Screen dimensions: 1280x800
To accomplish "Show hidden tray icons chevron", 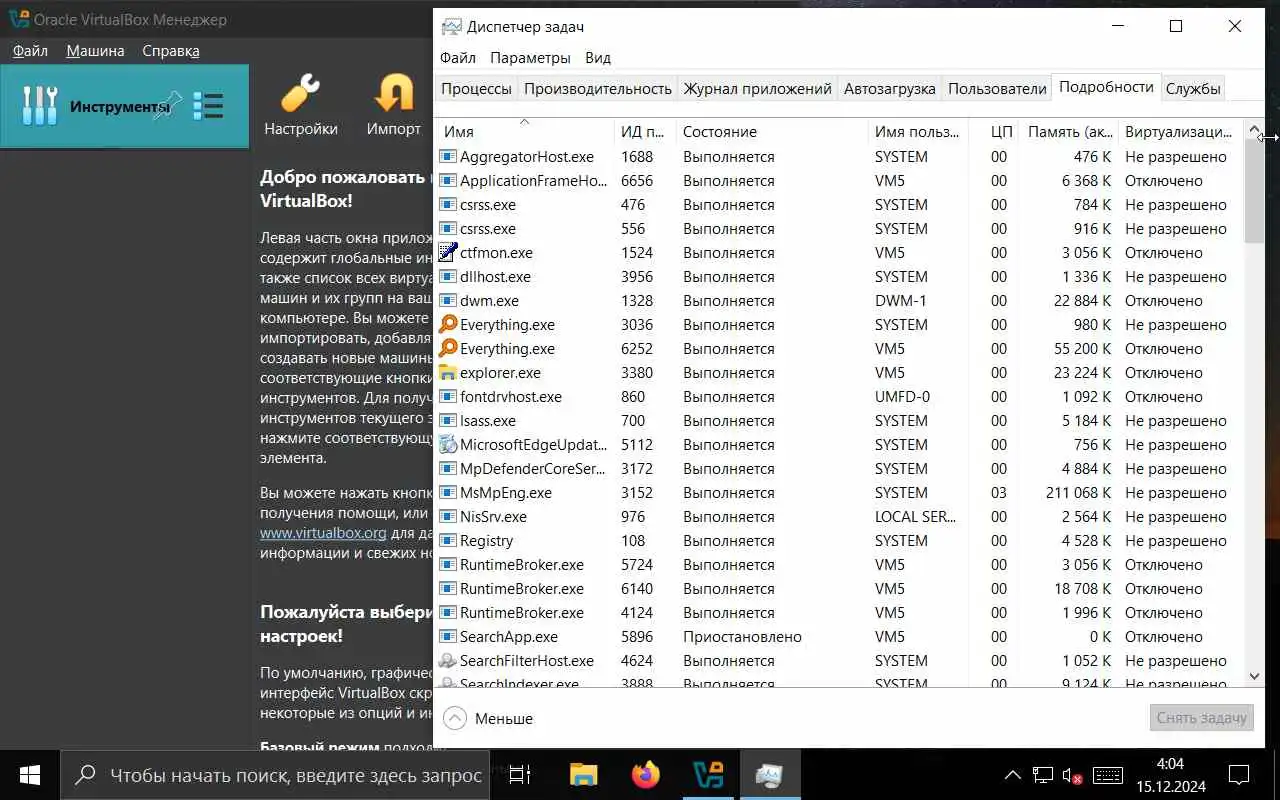I will coord(1012,775).
